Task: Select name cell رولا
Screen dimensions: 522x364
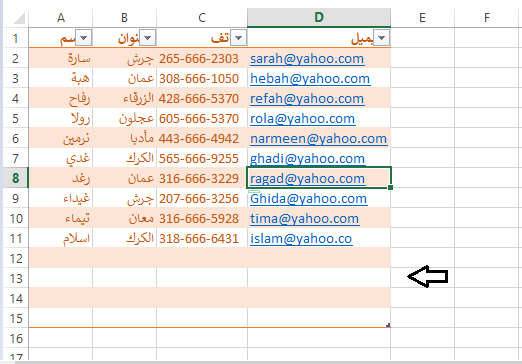Action: pyautogui.click(x=61, y=119)
